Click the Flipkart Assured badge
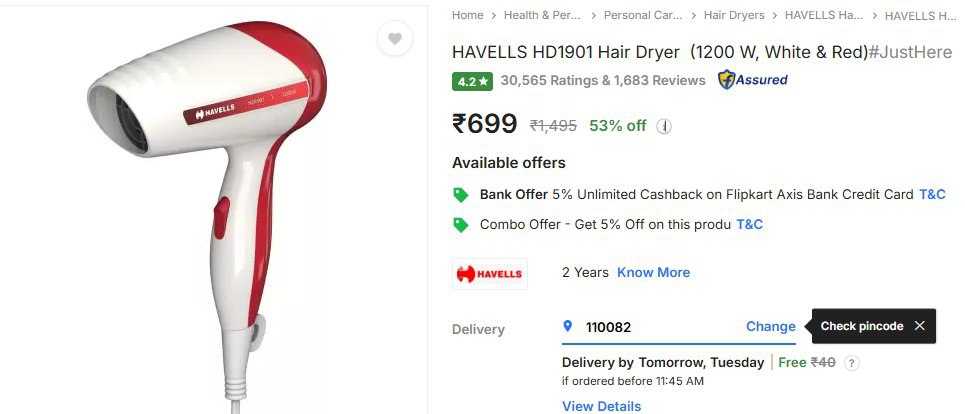Viewport: 965px width, 414px height. [752, 80]
